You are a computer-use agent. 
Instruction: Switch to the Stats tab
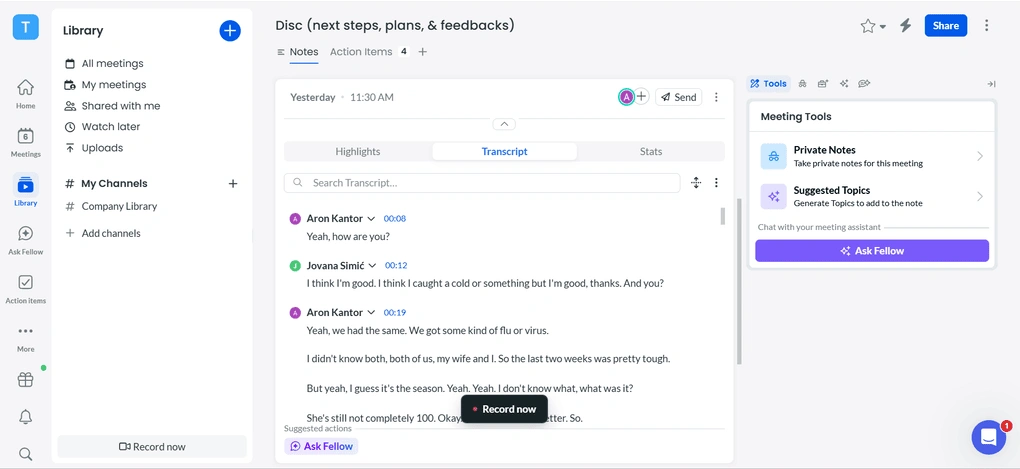click(651, 152)
